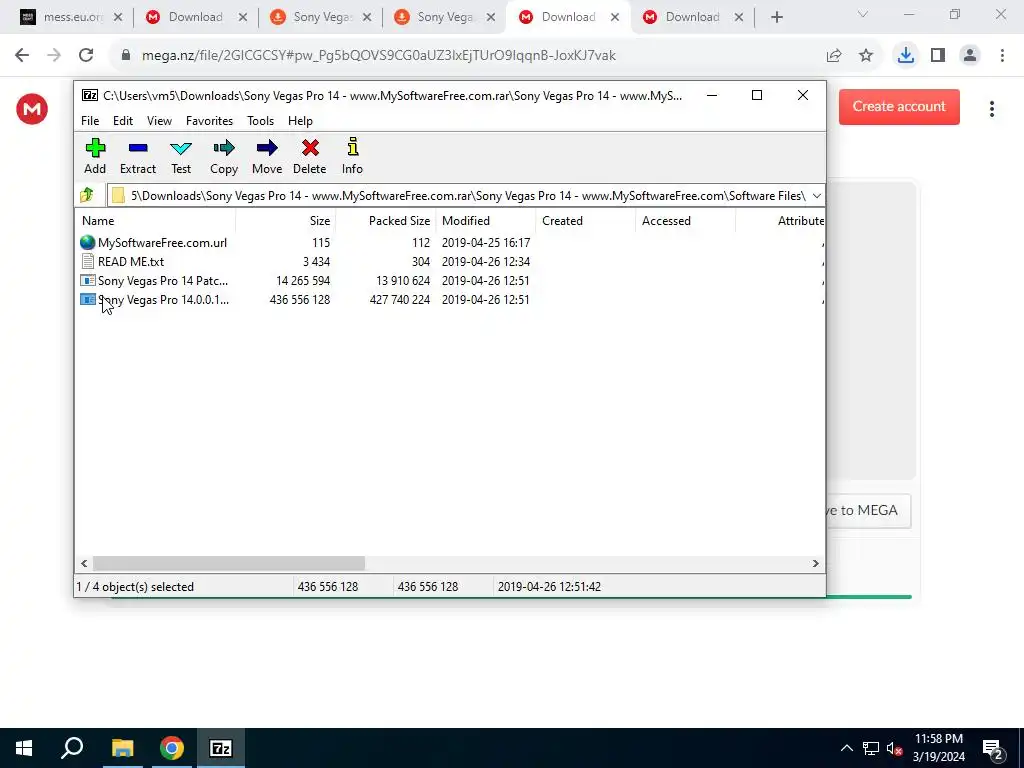Expand the 7-Zip path history dropdown
Image resolution: width=1024 pixels, height=768 pixels.
tap(816, 195)
